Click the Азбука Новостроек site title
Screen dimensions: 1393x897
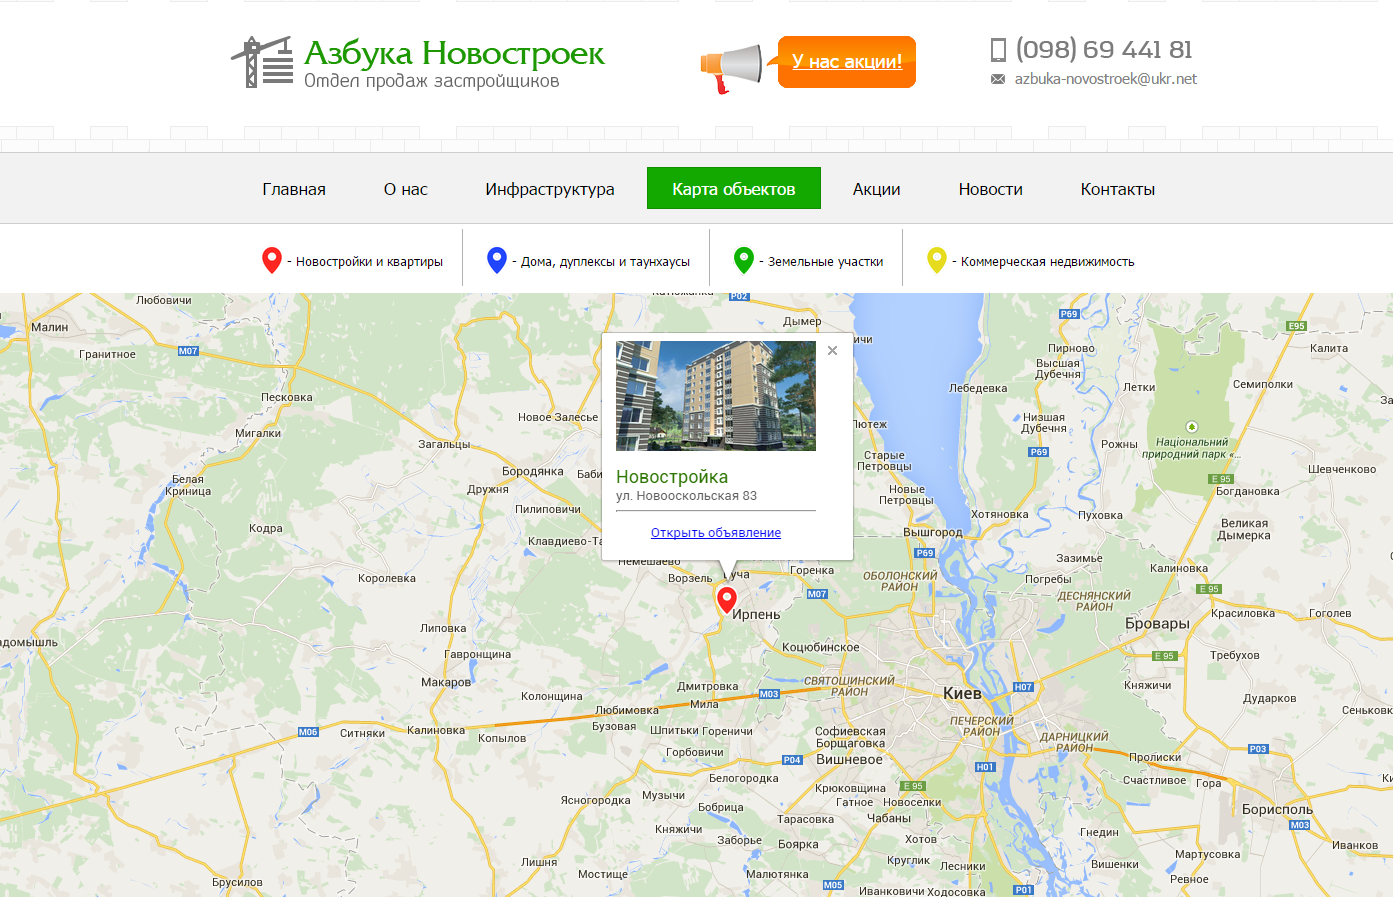(454, 52)
